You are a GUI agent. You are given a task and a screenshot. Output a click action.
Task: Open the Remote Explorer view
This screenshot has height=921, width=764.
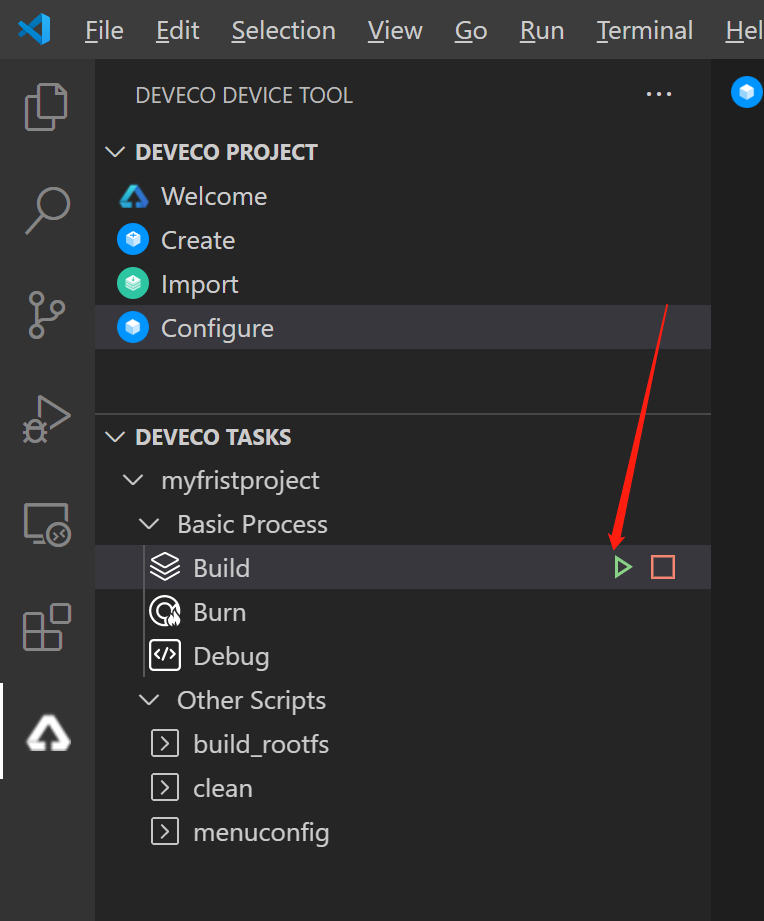[46, 524]
